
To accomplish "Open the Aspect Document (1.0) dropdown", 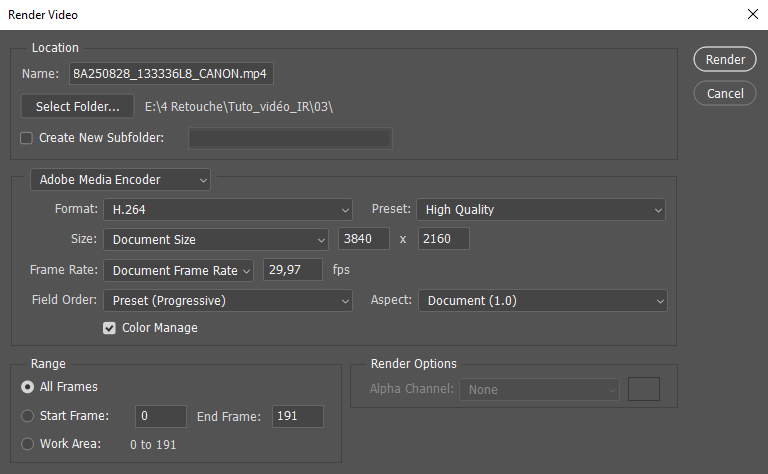I will pyautogui.click(x=542, y=300).
